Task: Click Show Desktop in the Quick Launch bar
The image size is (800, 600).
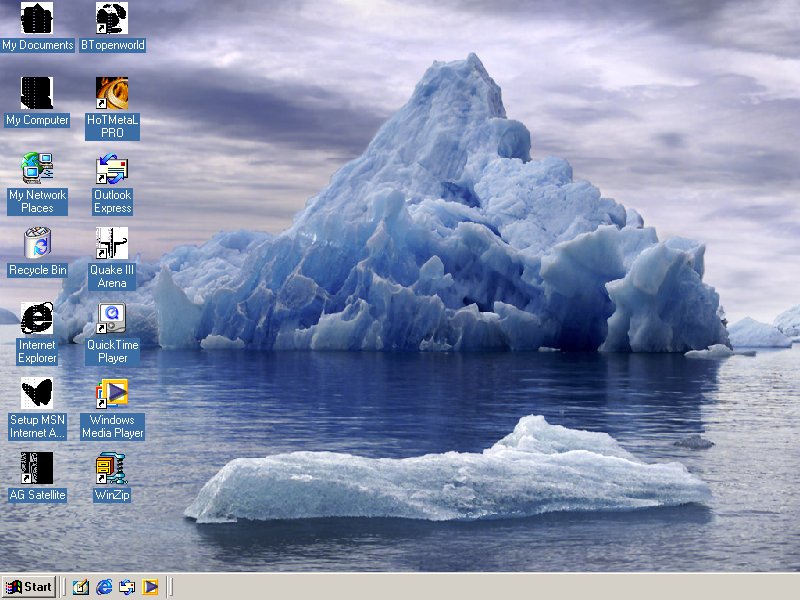Action: tap(81, 587)
